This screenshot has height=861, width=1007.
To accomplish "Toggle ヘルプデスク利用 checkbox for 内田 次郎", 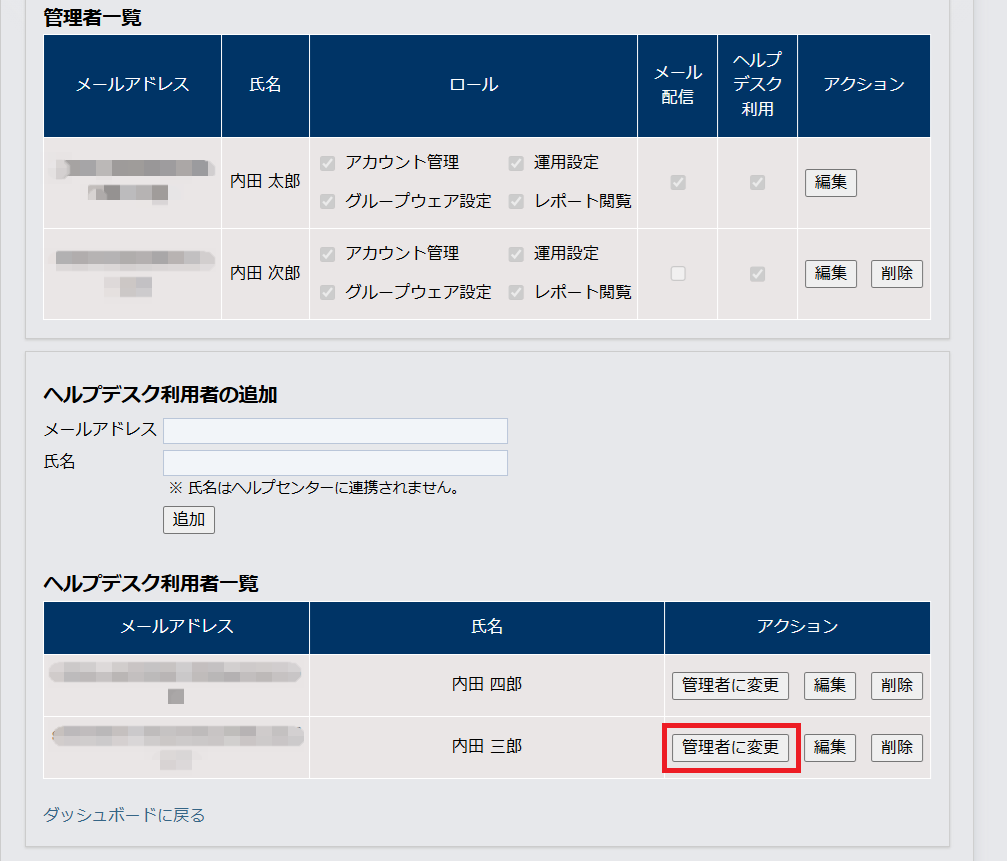I will [x=758, y=273].
